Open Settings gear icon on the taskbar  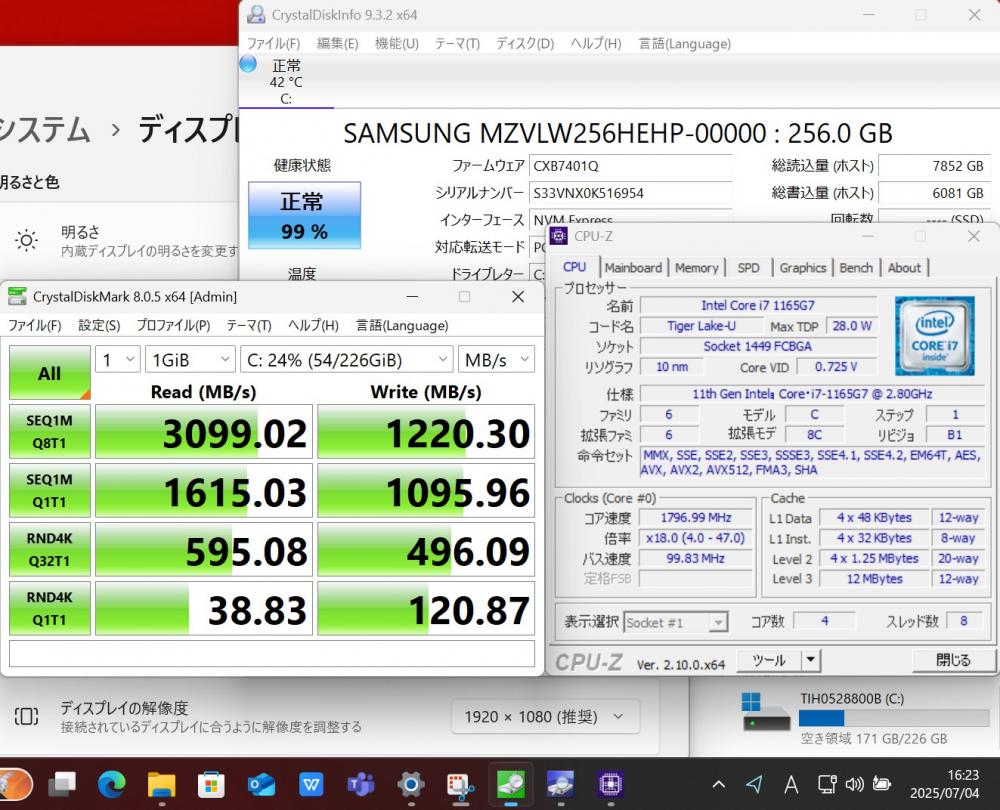click(x=411, y=784)
